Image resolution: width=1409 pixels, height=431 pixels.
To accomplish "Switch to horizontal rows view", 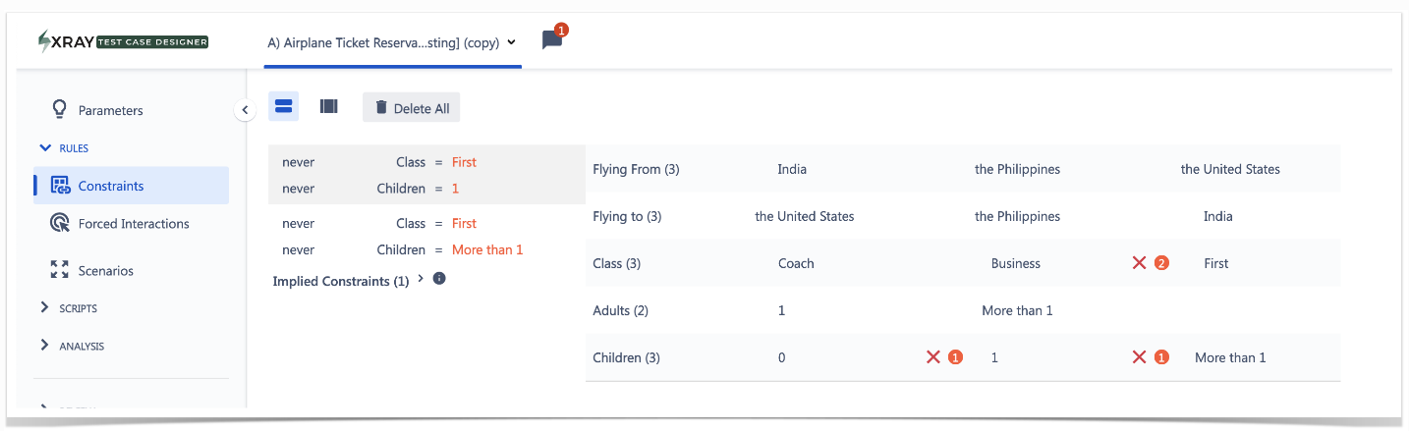I will point(283,106).
